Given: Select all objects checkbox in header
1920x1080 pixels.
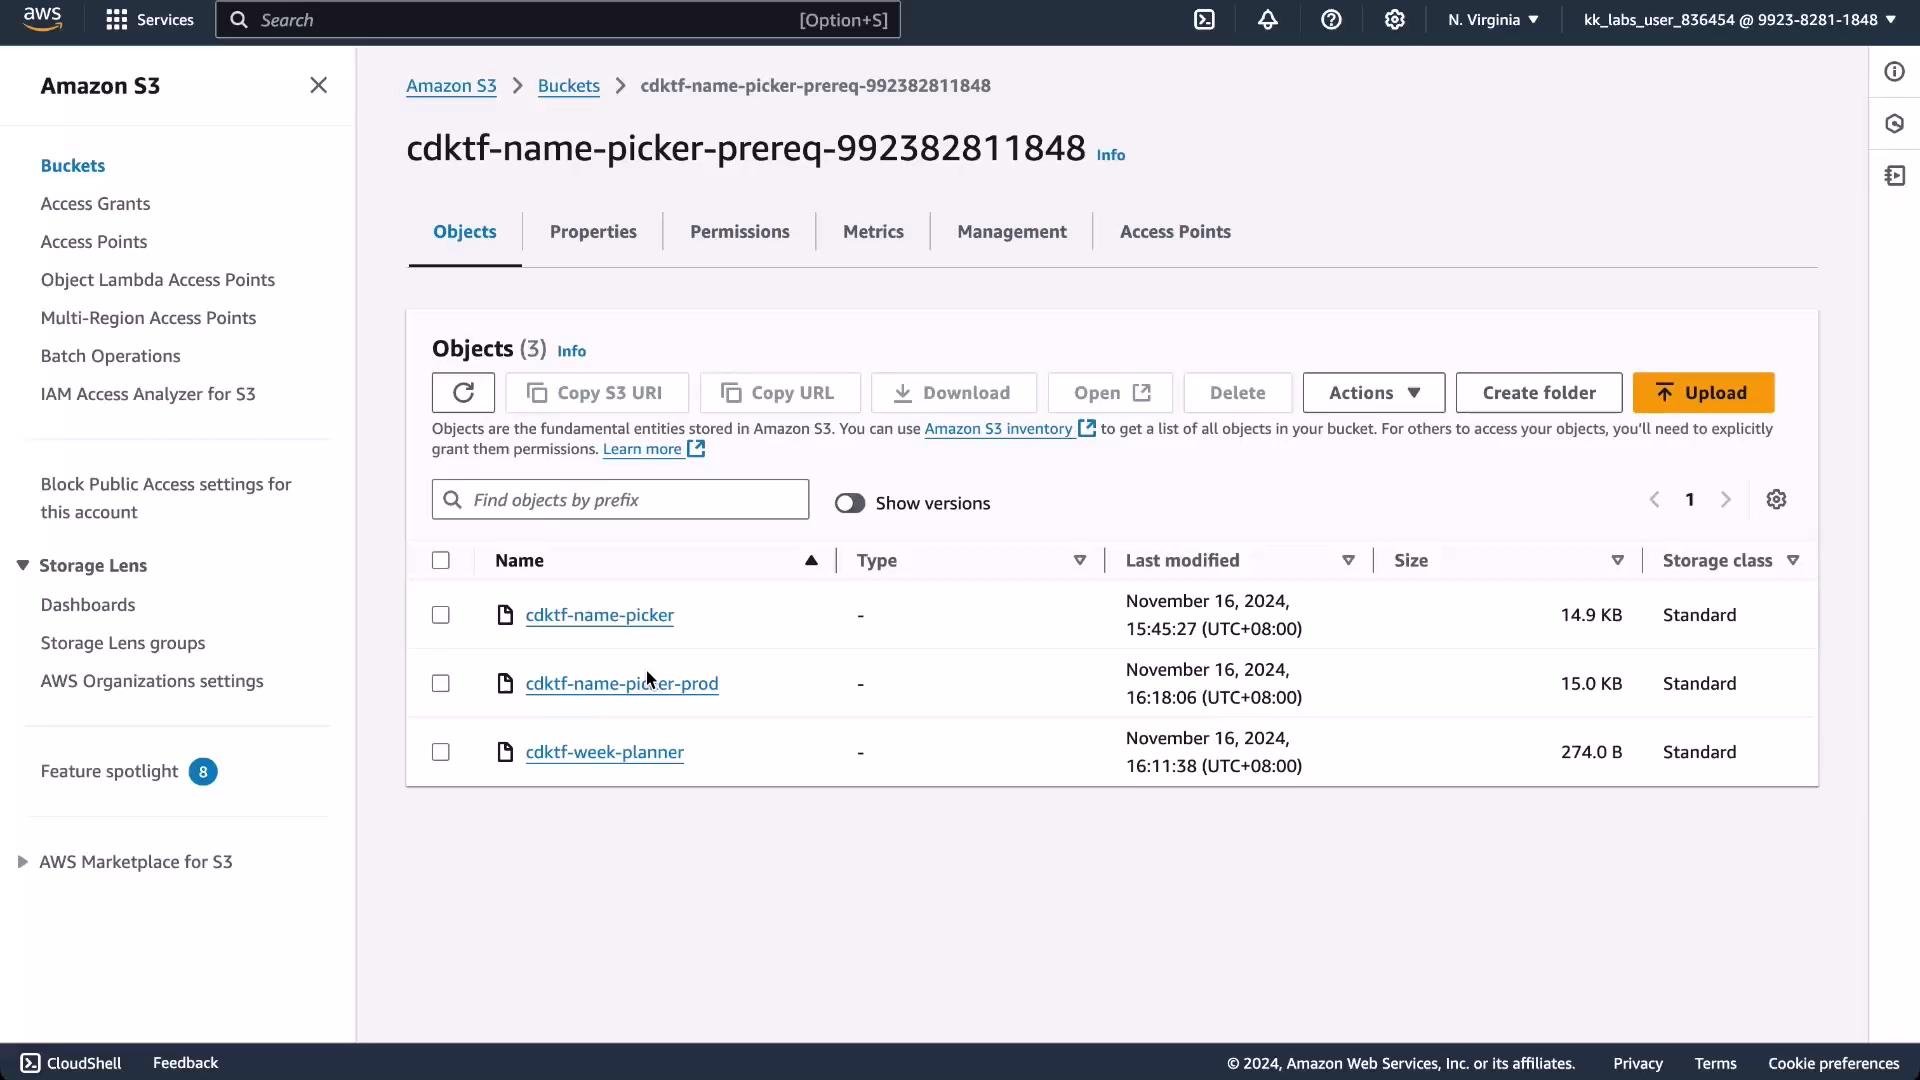Looking at the screenshot, I should click(x=441, y=561).
